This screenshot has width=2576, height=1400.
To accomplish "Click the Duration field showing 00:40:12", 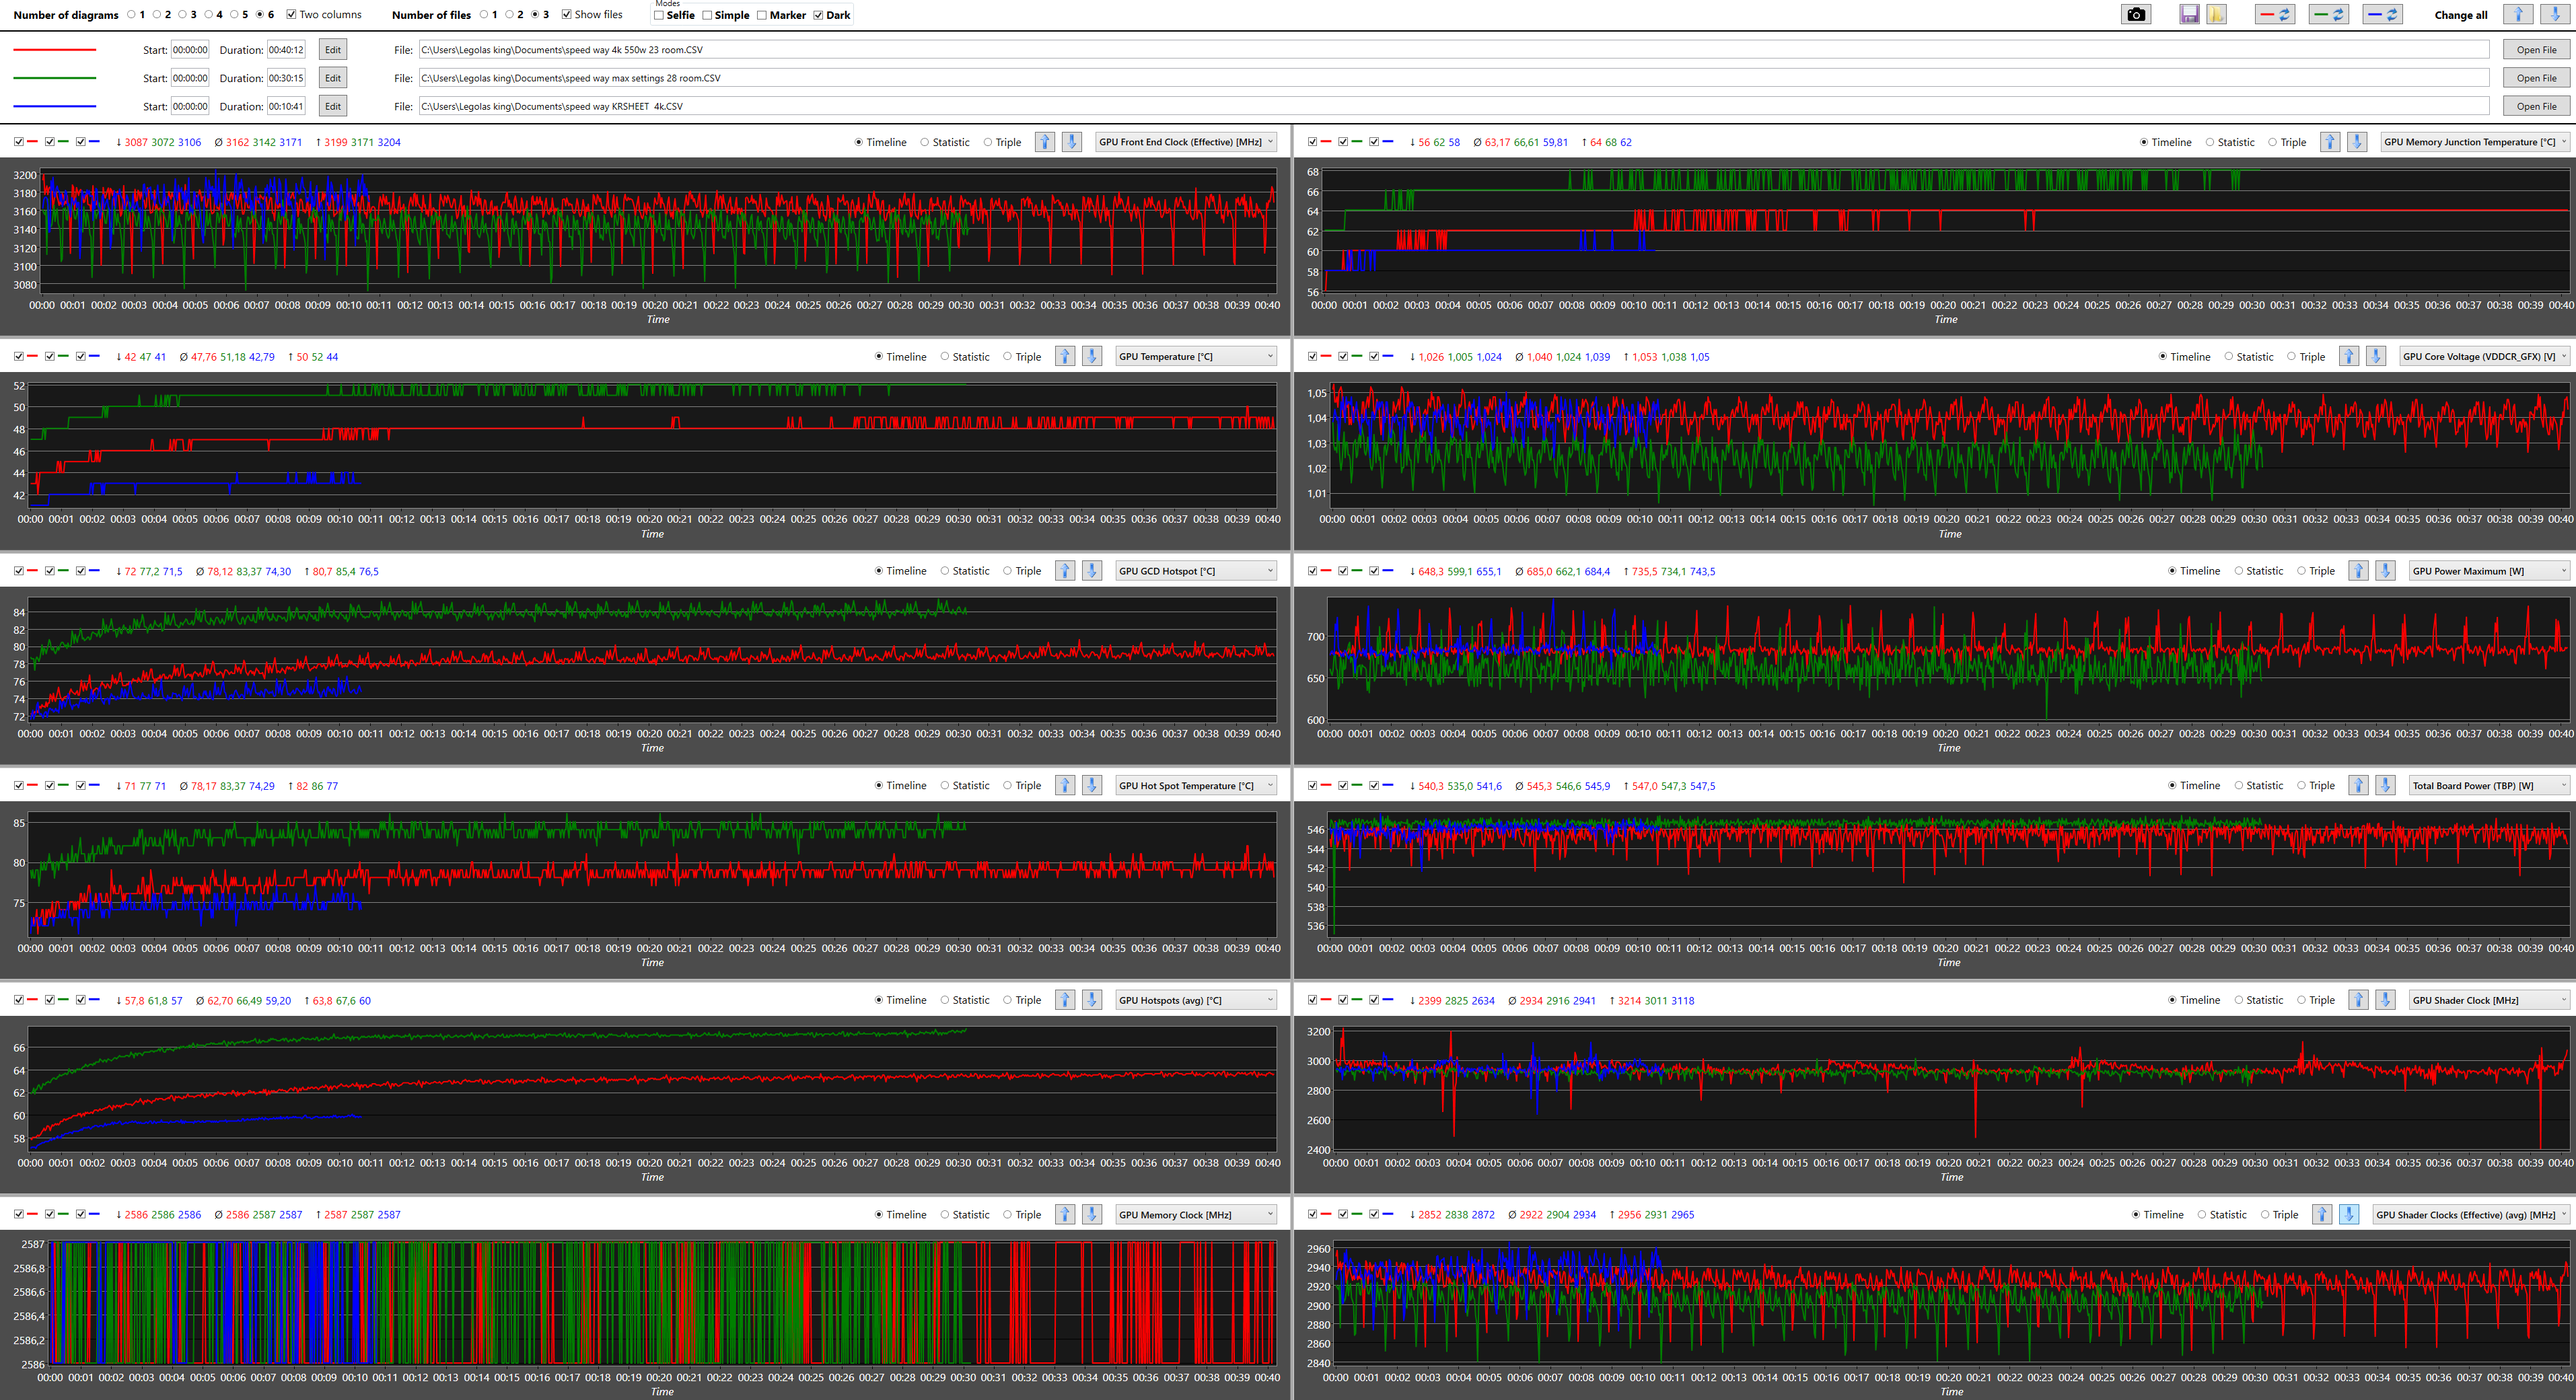I will pos(286,49).
